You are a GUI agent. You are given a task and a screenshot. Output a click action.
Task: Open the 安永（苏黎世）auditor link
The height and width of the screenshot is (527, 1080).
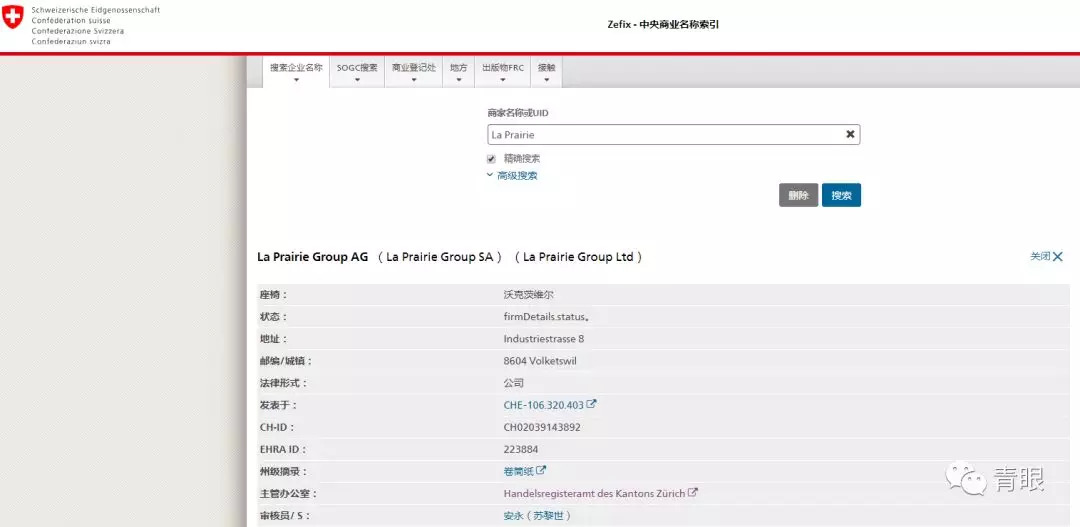pos(537,515)
